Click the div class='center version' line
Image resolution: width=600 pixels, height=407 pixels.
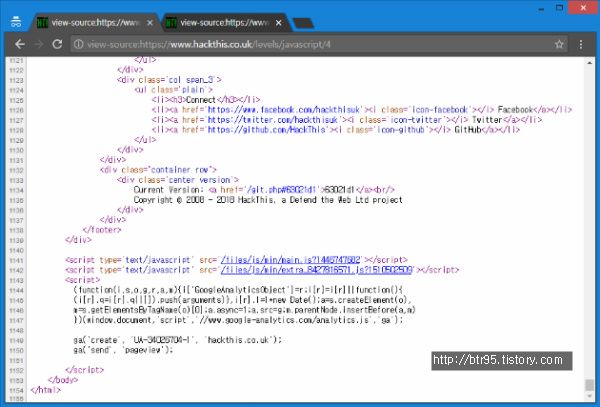178,180
